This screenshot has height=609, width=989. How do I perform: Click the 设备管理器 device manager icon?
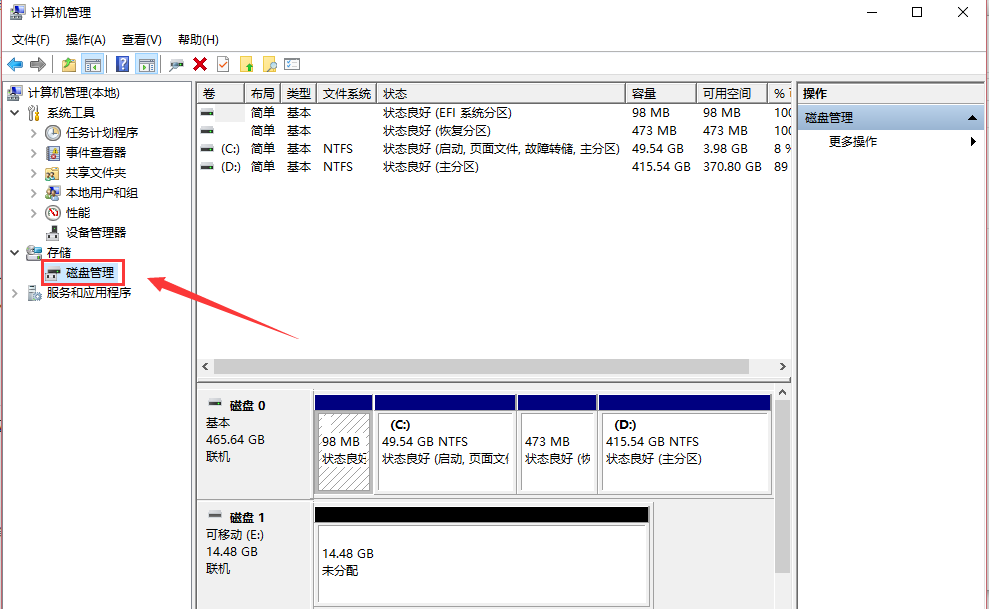[52, 232]
